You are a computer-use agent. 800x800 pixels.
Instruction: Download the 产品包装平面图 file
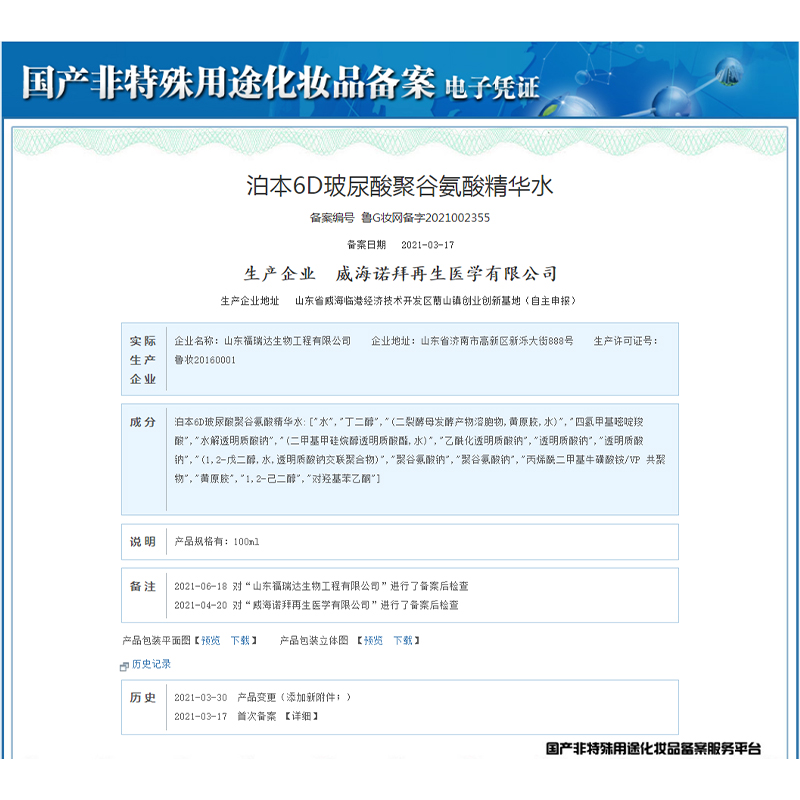tap(240, 640)
